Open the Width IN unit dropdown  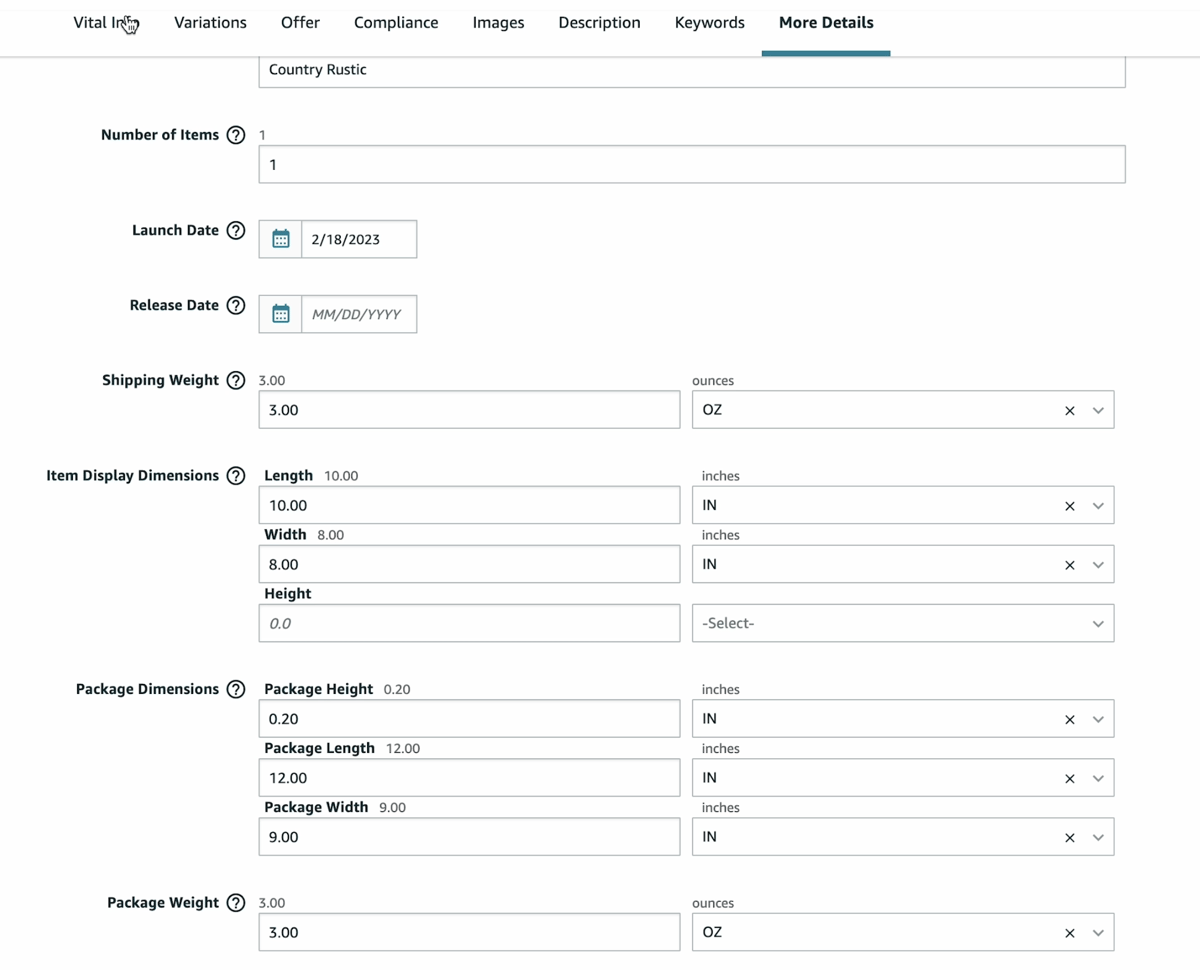tap(1098, 563)
